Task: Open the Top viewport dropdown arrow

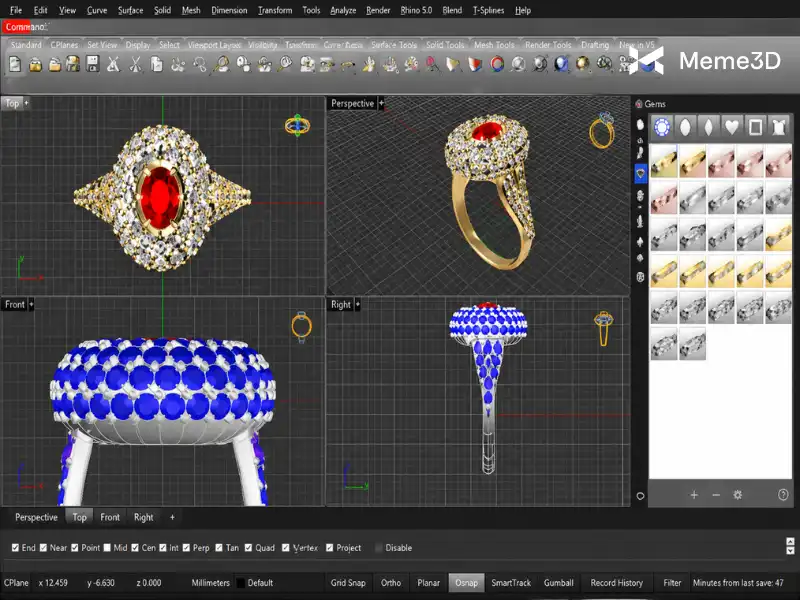Action: (x=26, y=103)
